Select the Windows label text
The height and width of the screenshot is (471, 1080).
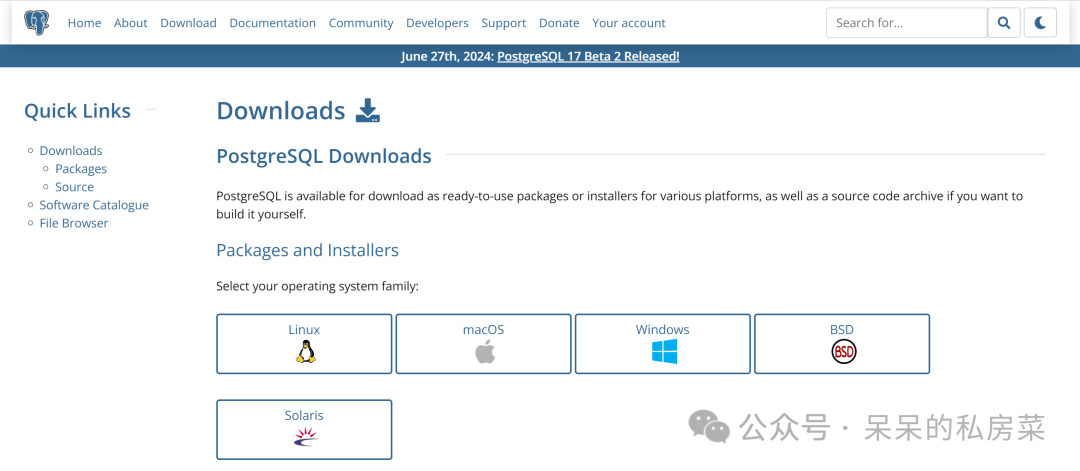[663, 330]
